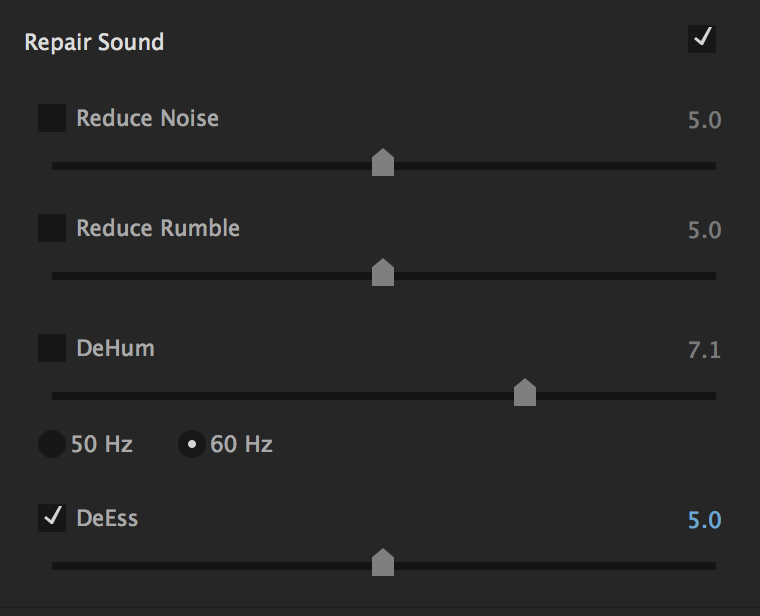Click the DeHum slider handle

pyautogui.click(x=525, y=392)
